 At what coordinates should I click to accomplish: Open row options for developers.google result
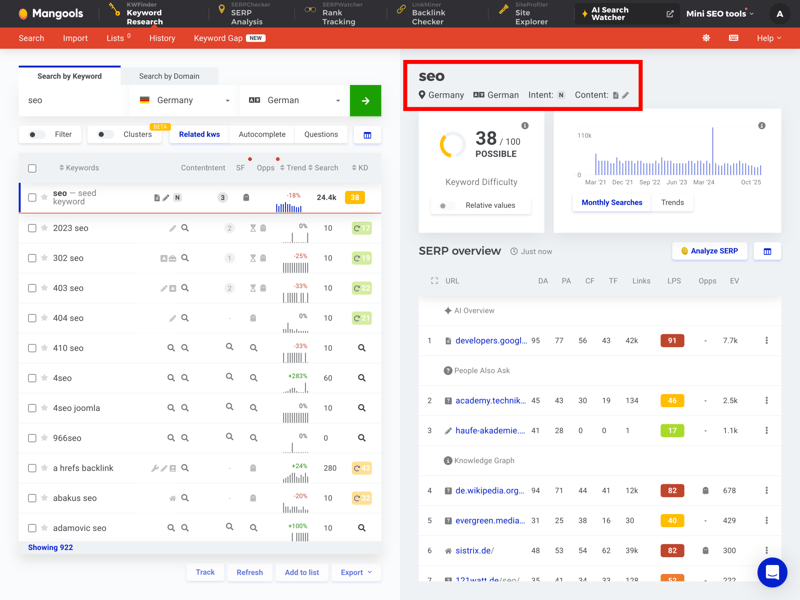click(x=767, y=341)
